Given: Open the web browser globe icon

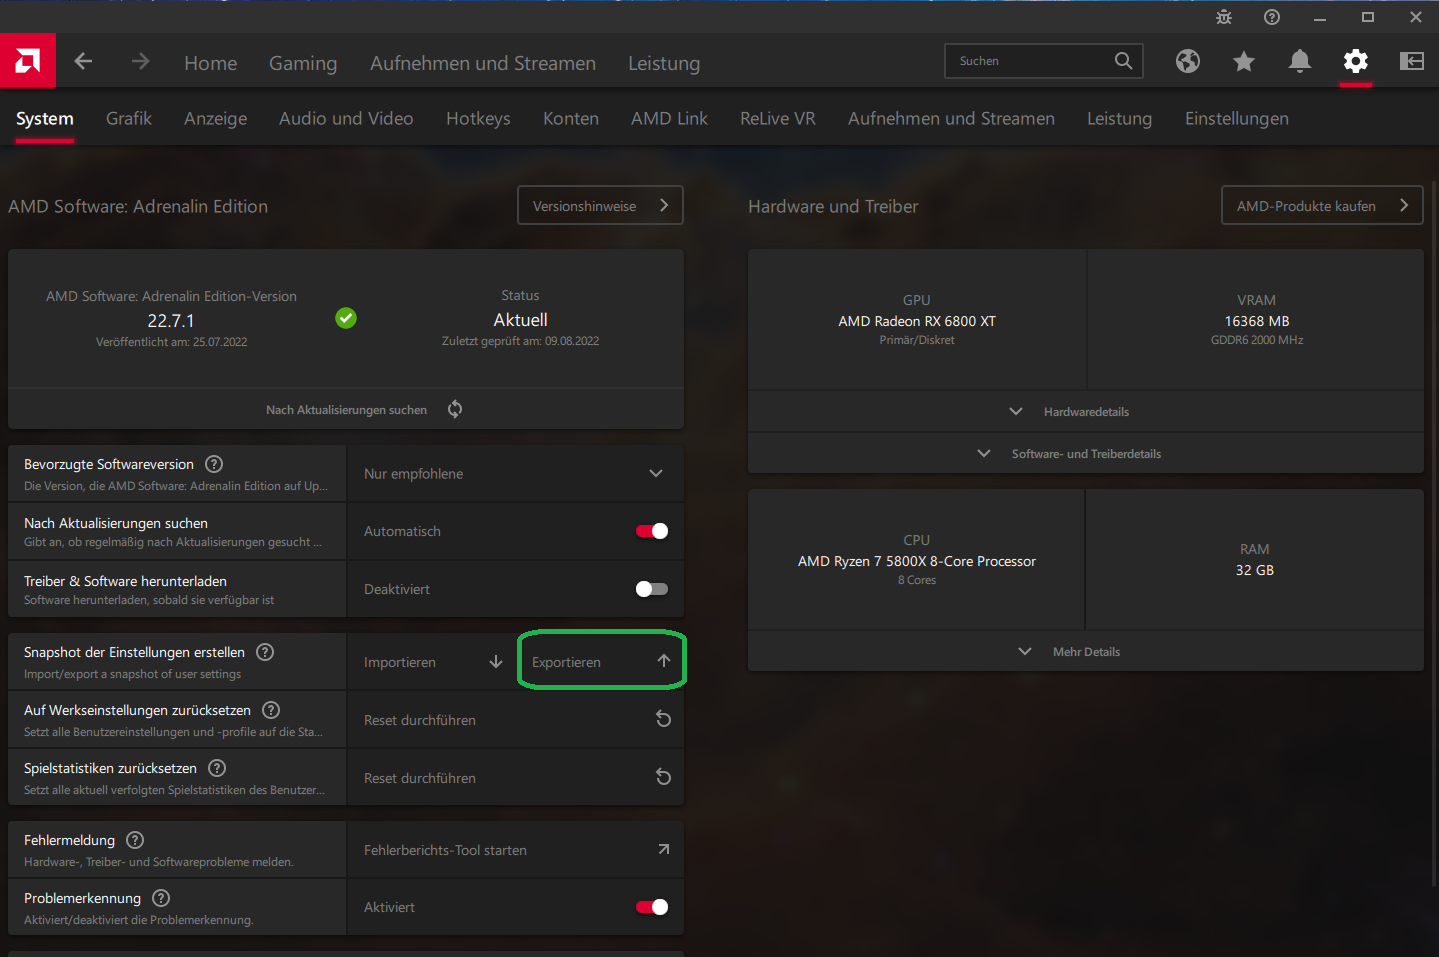Looking at the screenshot, I should pyautogui.click(x=1188, y=61).
